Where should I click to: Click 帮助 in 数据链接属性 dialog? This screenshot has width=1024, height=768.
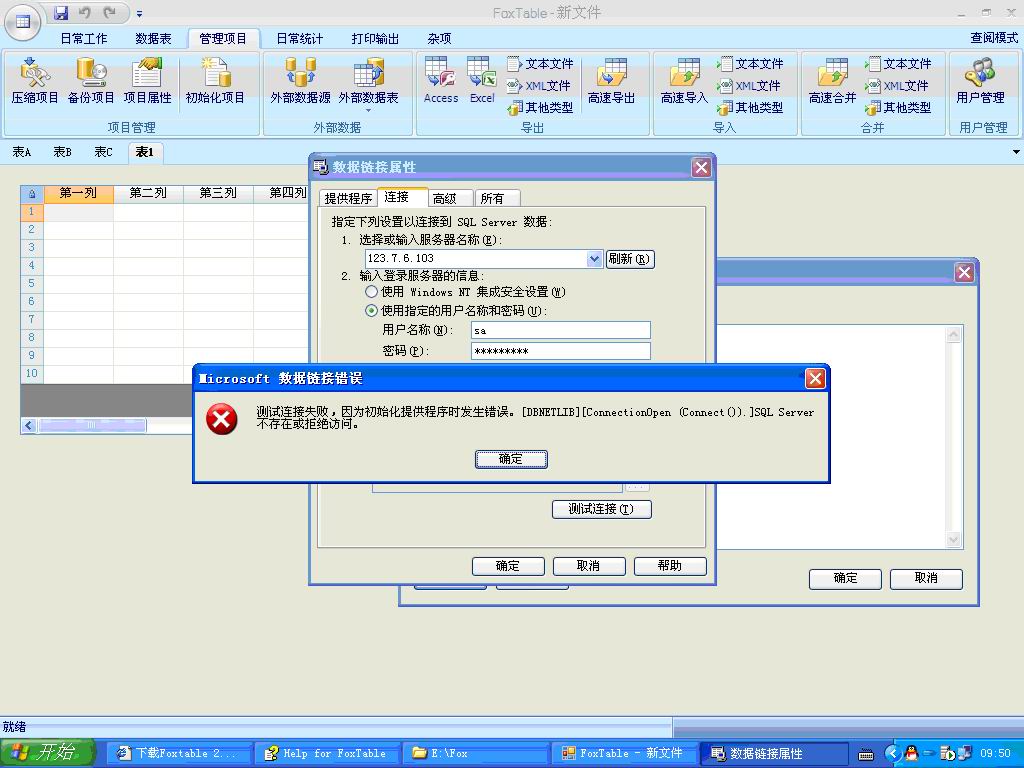coord(670,566)
